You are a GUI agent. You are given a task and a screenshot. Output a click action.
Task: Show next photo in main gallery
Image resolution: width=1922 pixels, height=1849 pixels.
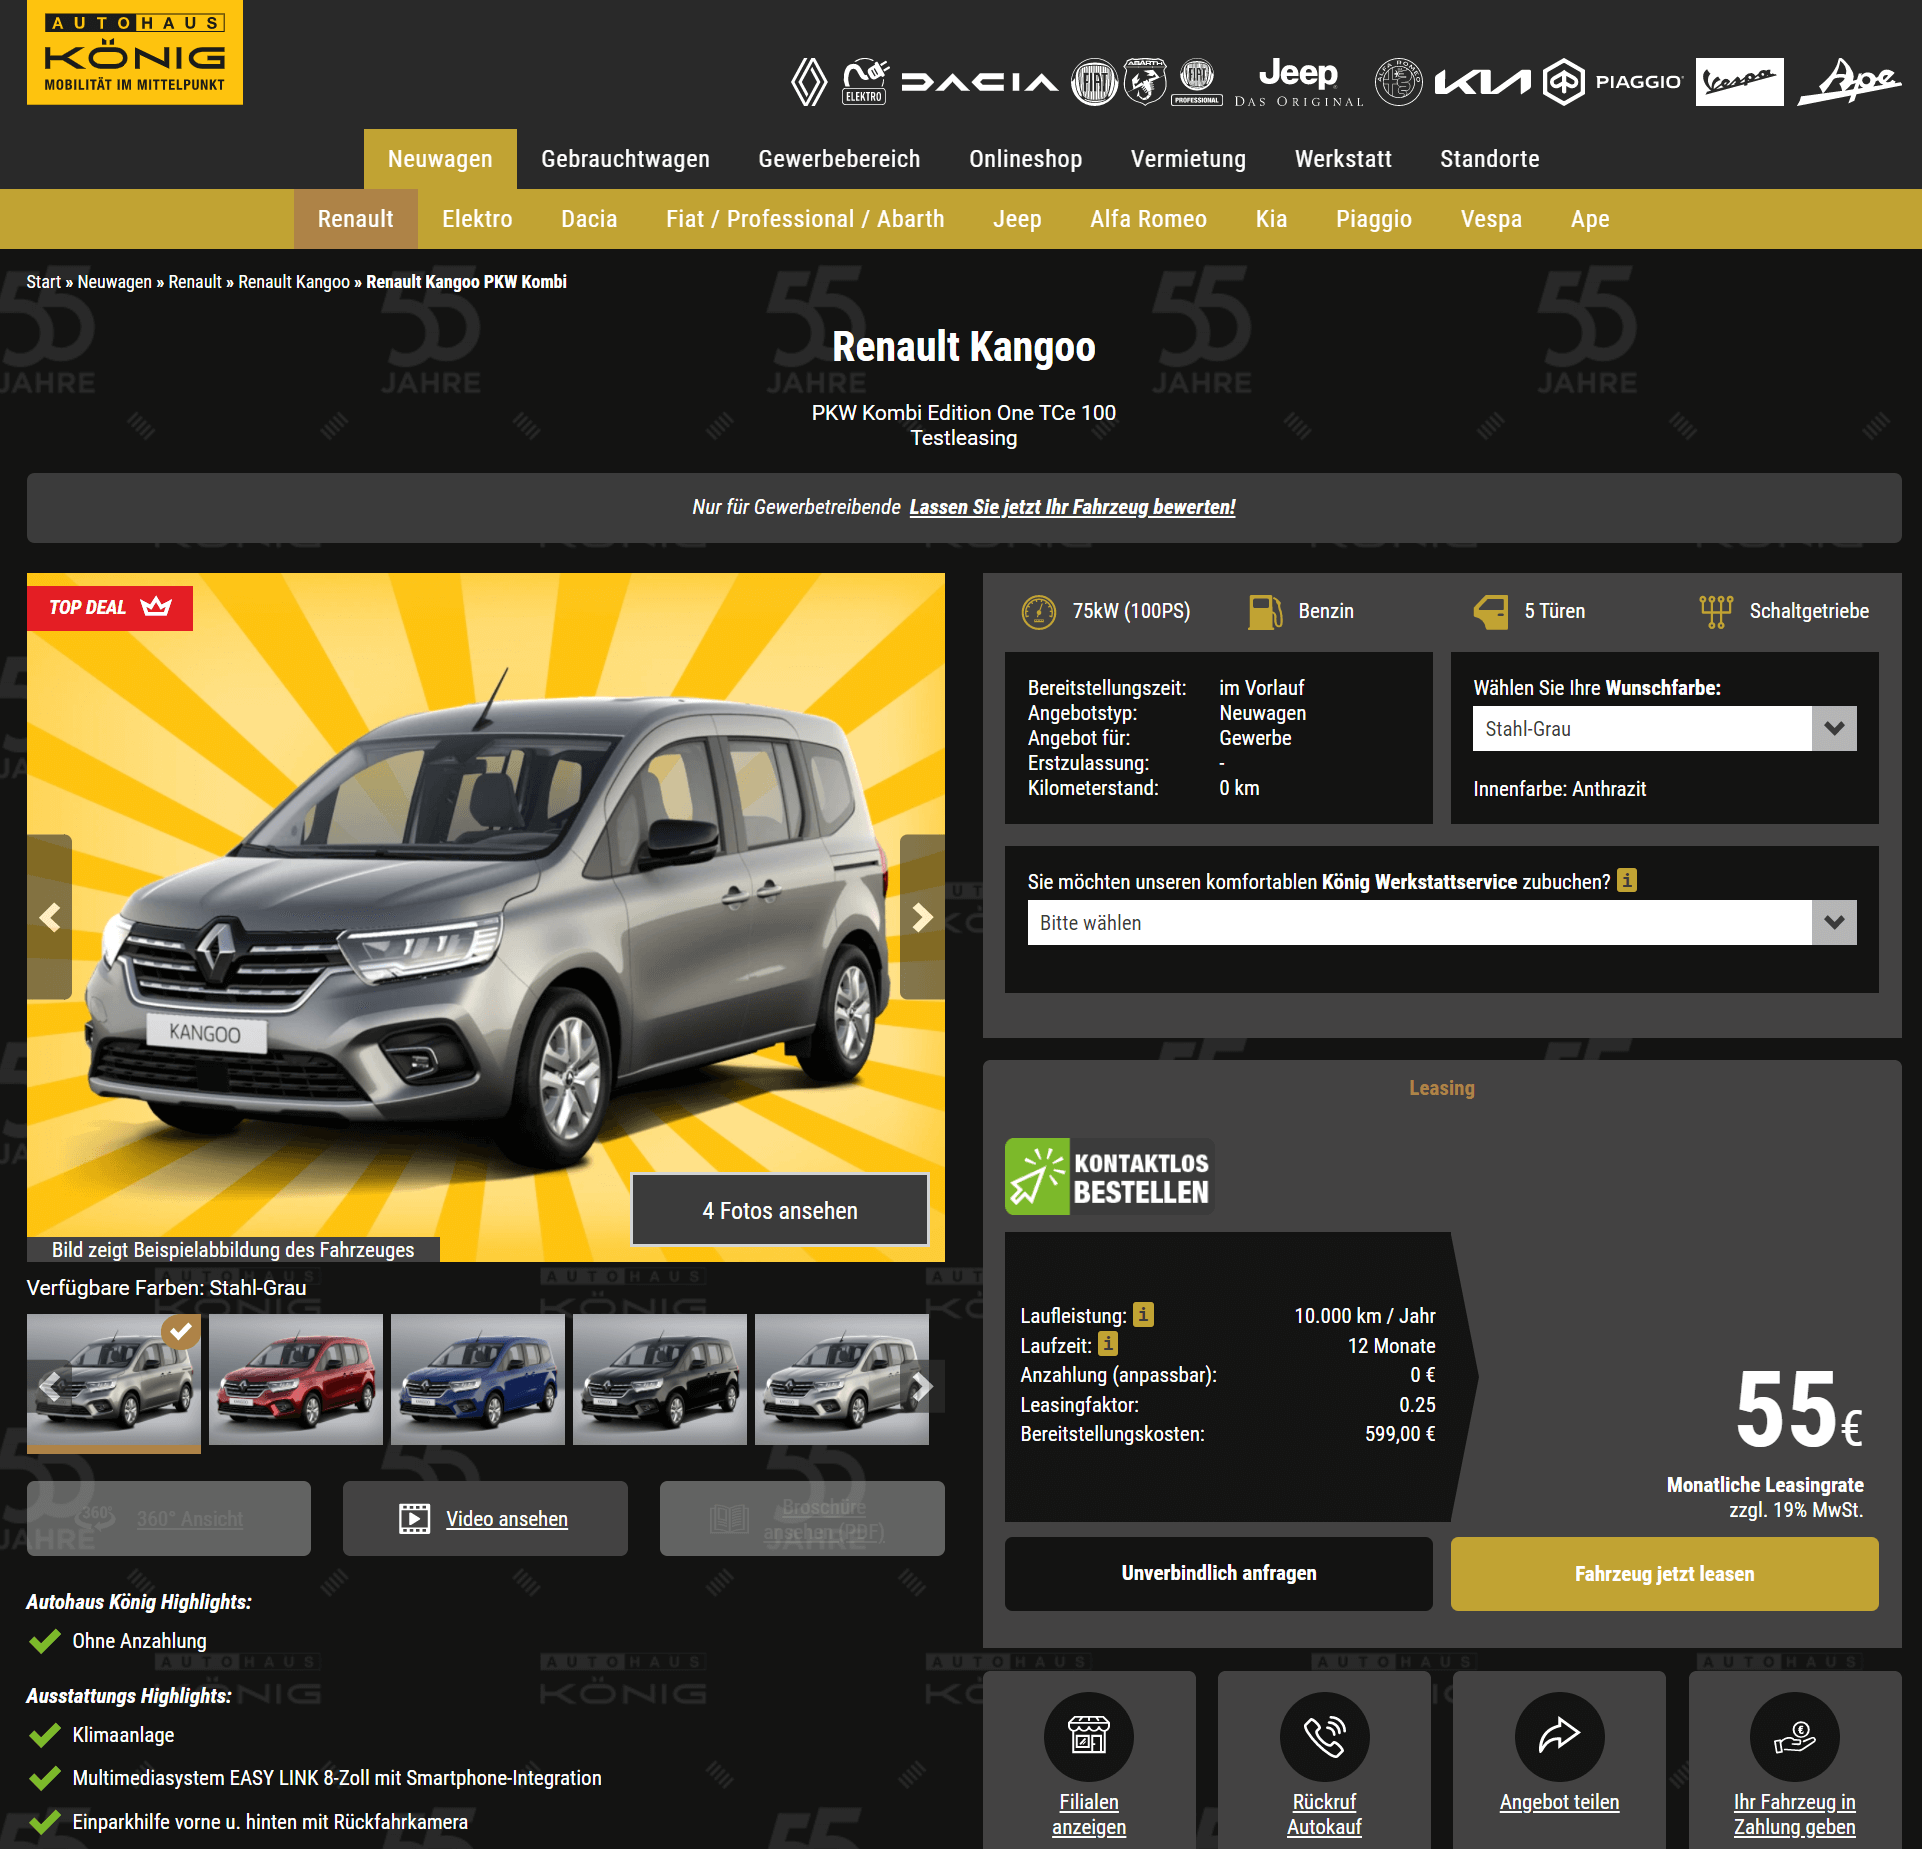(922, 917)
